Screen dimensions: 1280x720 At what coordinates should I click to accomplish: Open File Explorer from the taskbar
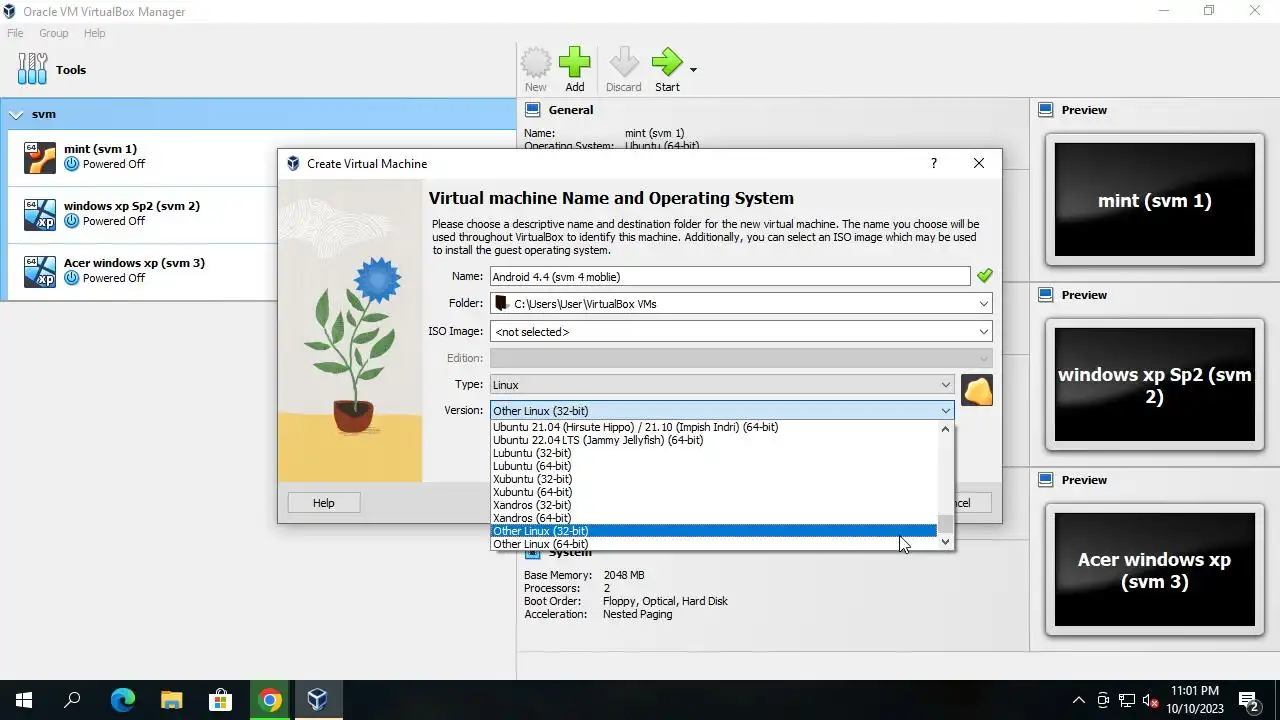tap(171, 700)
